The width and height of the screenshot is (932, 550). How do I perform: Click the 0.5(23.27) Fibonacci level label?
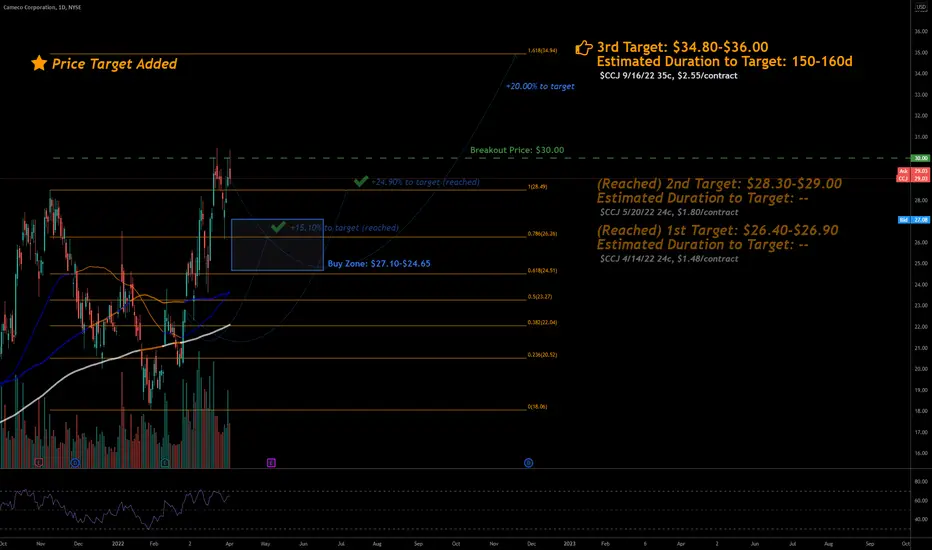540,297
